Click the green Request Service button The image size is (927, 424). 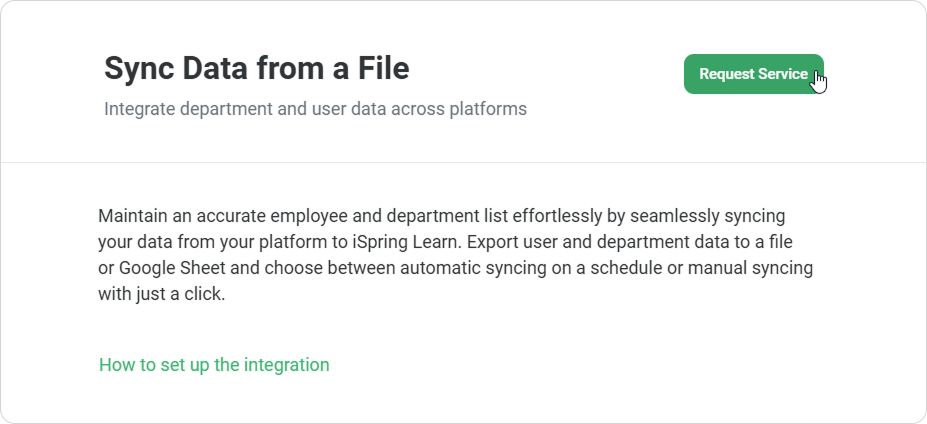click(x=753, y=74)
